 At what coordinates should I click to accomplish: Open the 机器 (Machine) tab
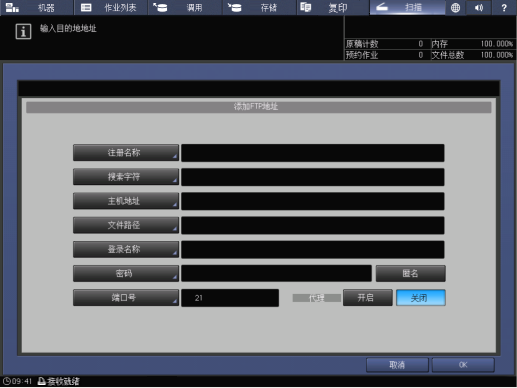pos(37,7)
